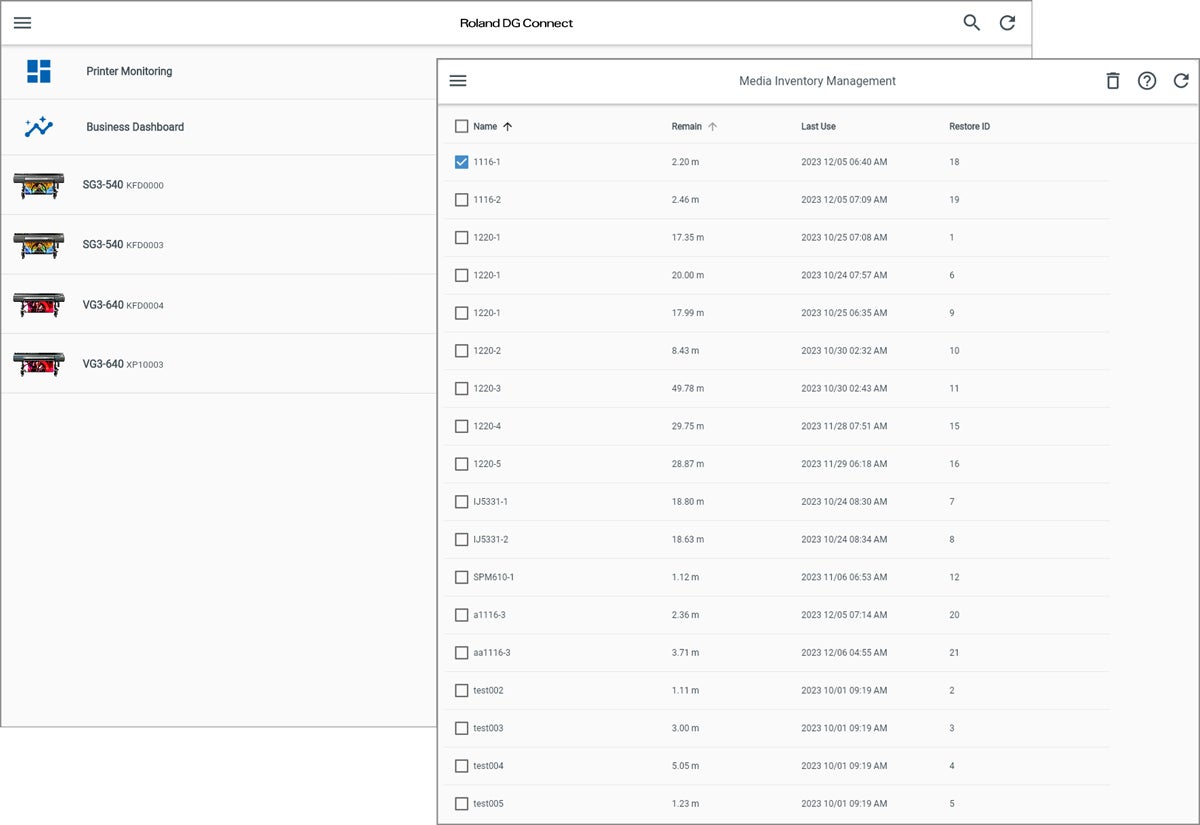Screen dimensions: 1200x825
Task: Refresh the Media Inventory Management list
Action: (1181, 81)
